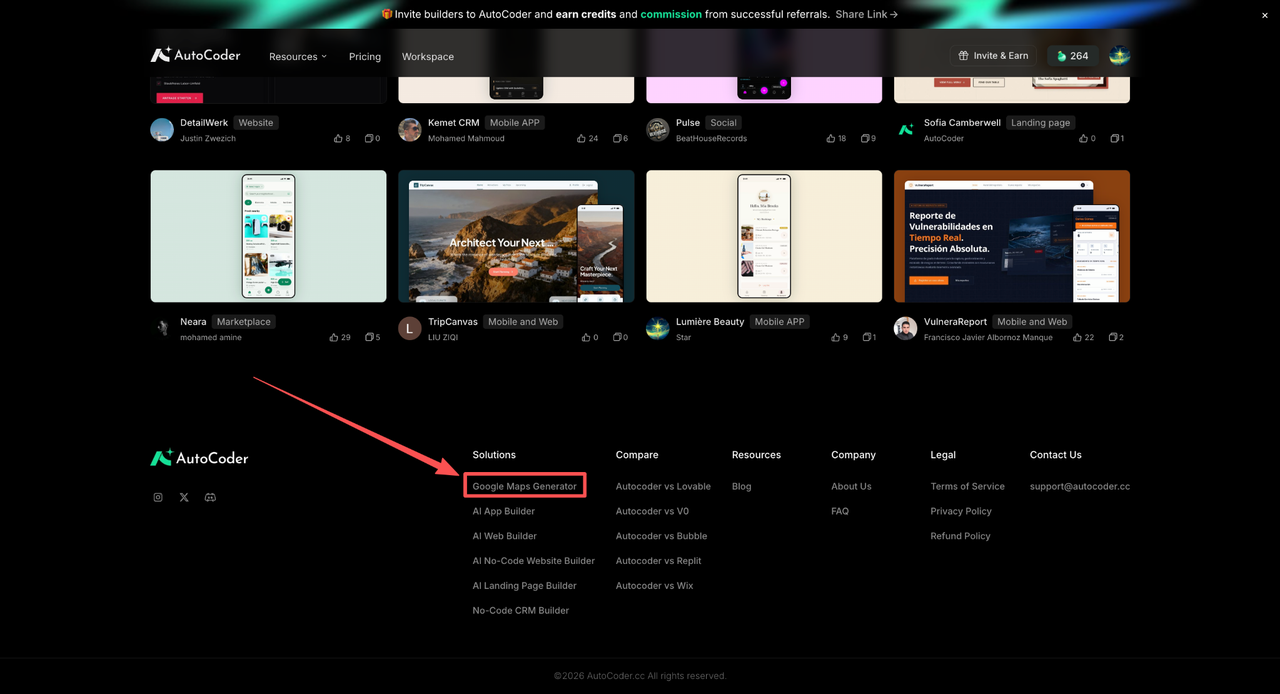Open Google Maps Generator link
This screenshot has width=1280, height=694.
click(525, 486)
